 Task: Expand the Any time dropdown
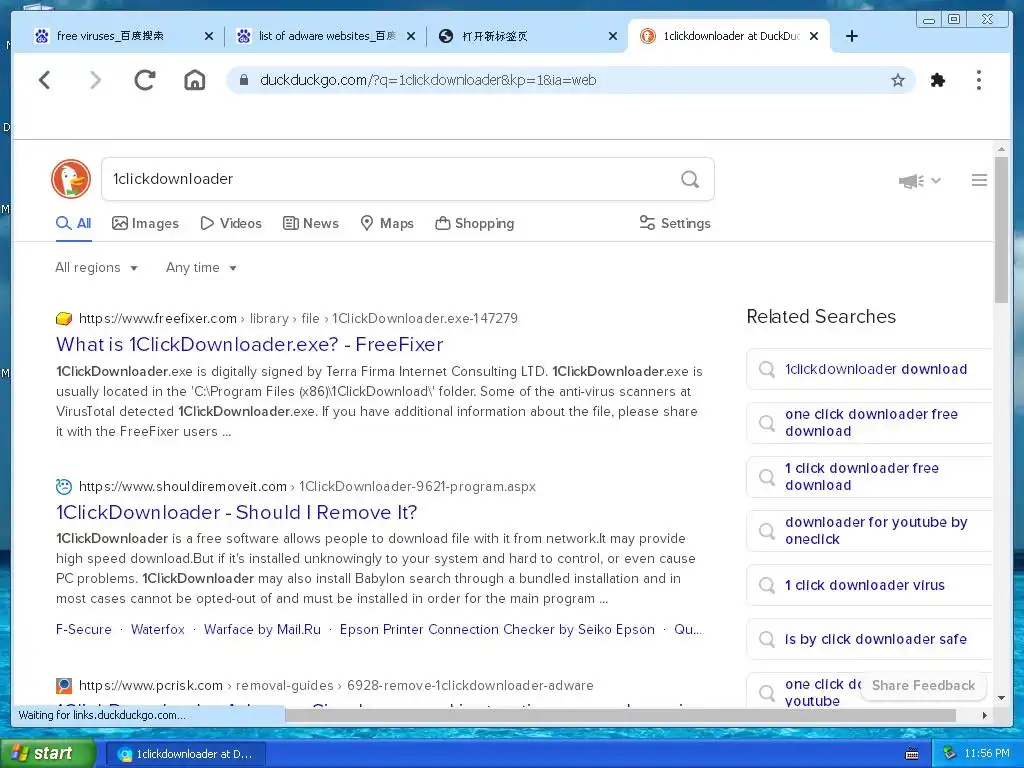pos(201,268)
